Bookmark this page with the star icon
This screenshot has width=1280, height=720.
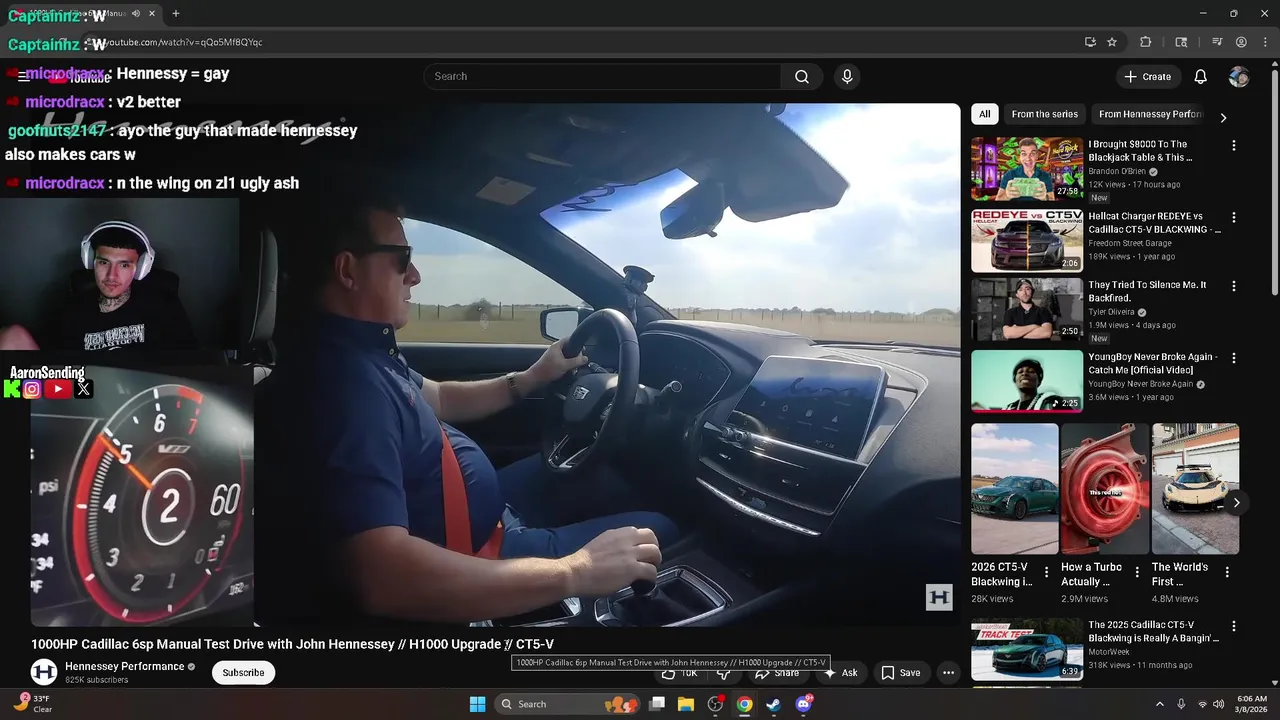tap(1112, 42)
